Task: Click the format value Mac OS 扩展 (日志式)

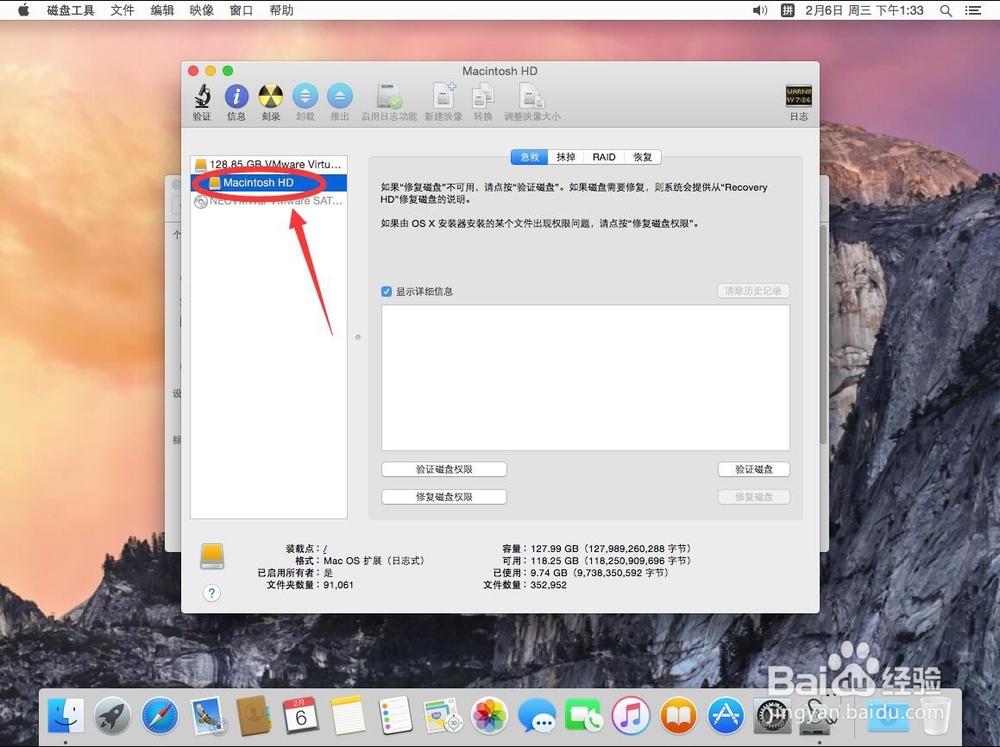Action: pos(374,561)
